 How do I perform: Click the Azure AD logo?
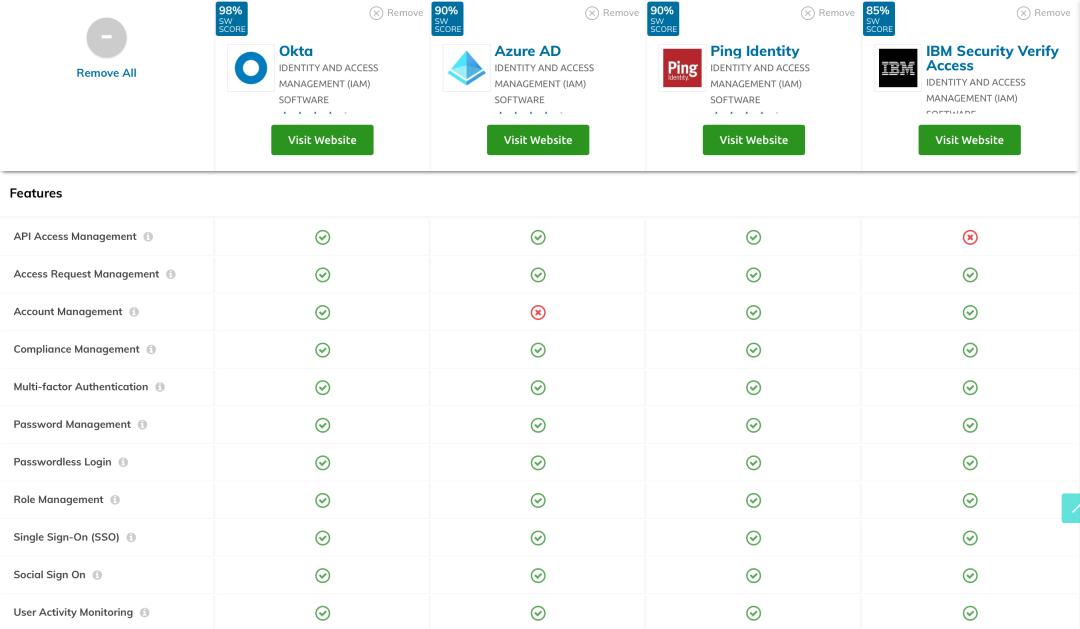(466, 68)
